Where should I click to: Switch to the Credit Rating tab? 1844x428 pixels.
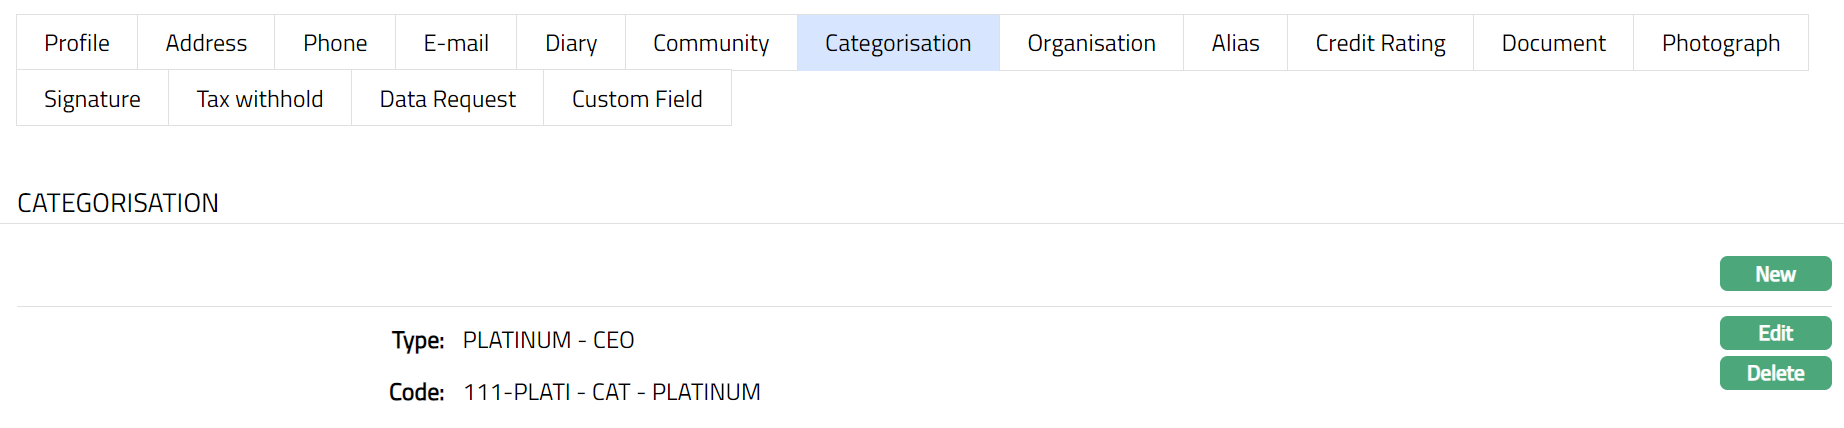pos(1380,43)
